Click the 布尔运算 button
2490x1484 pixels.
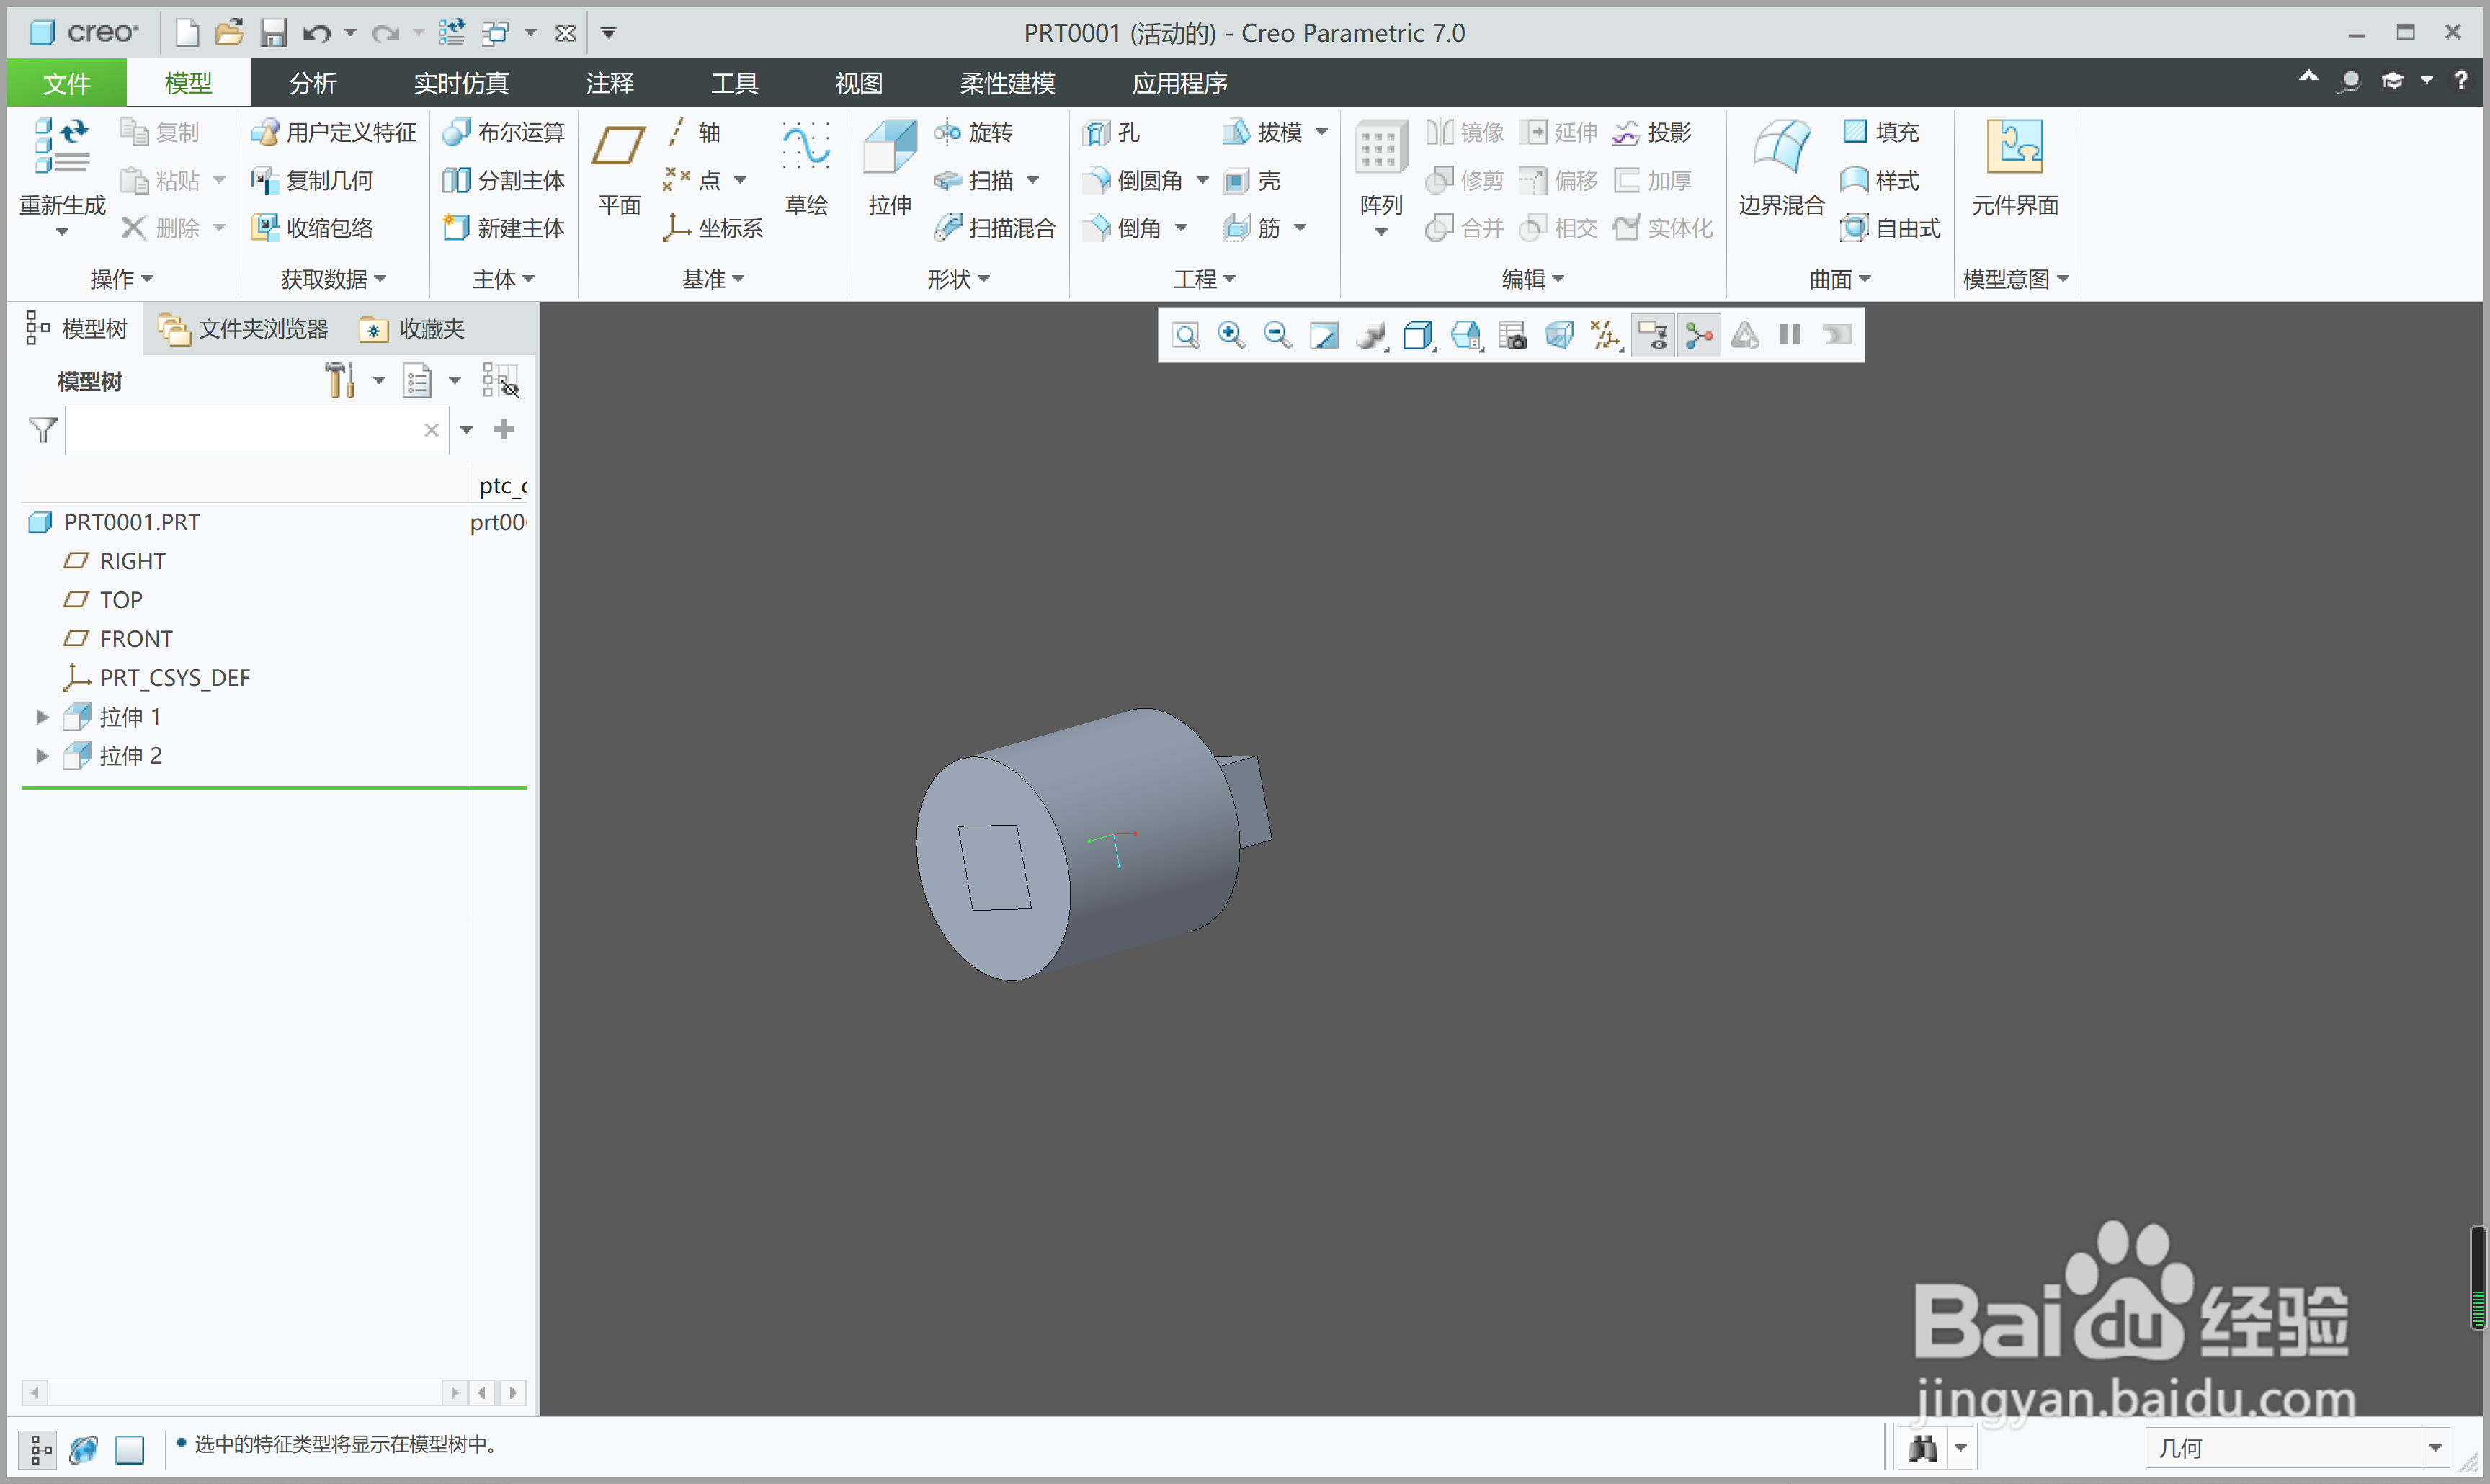(504, 132)
